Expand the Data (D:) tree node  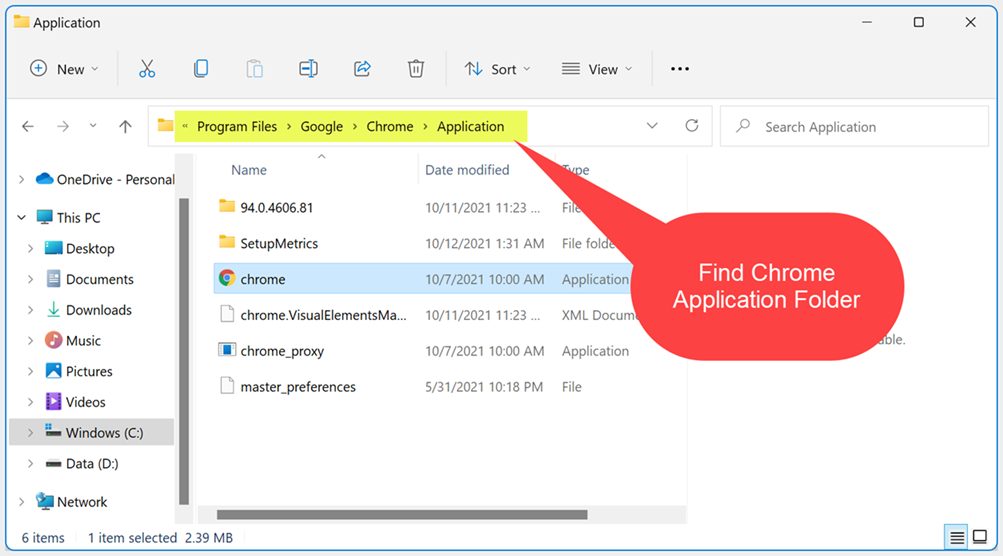(30, 463)
